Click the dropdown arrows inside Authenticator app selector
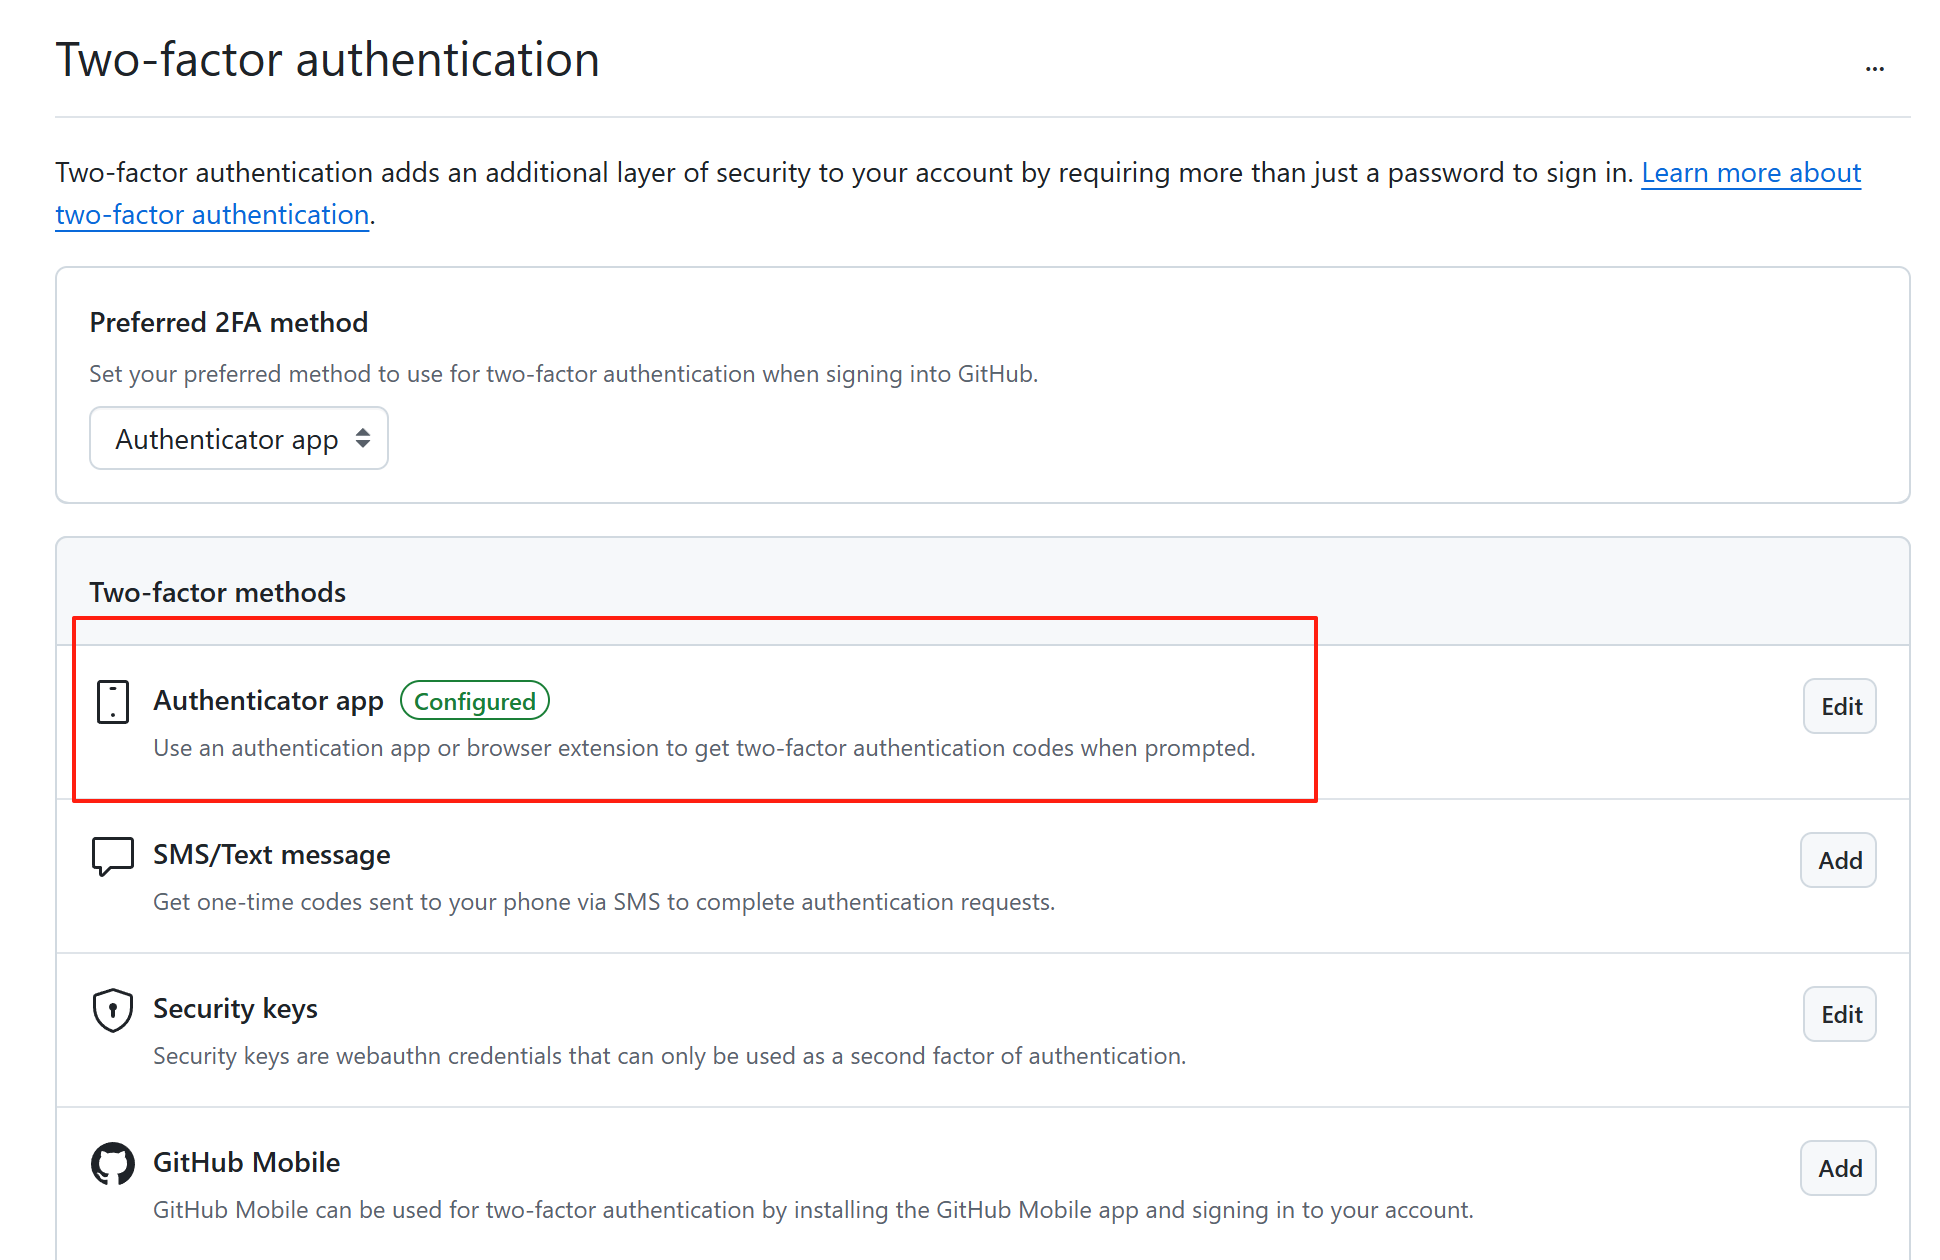Screen dimensions: 1940x1260 (364, 438)
